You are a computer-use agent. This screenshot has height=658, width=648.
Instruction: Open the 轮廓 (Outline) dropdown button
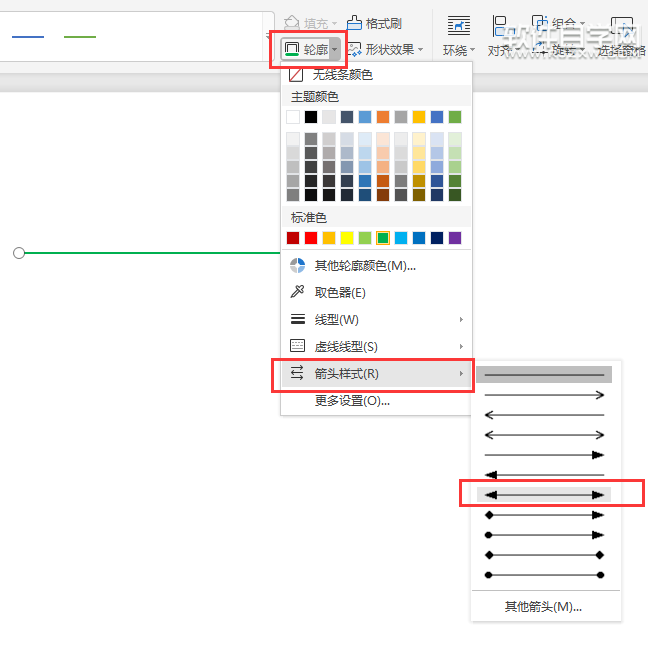point(311,49)
